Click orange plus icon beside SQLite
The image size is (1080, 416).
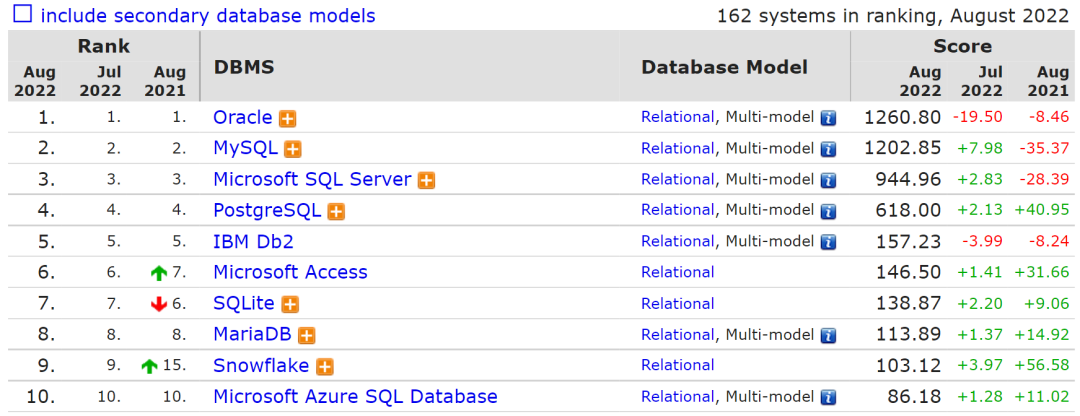point(290,304)
